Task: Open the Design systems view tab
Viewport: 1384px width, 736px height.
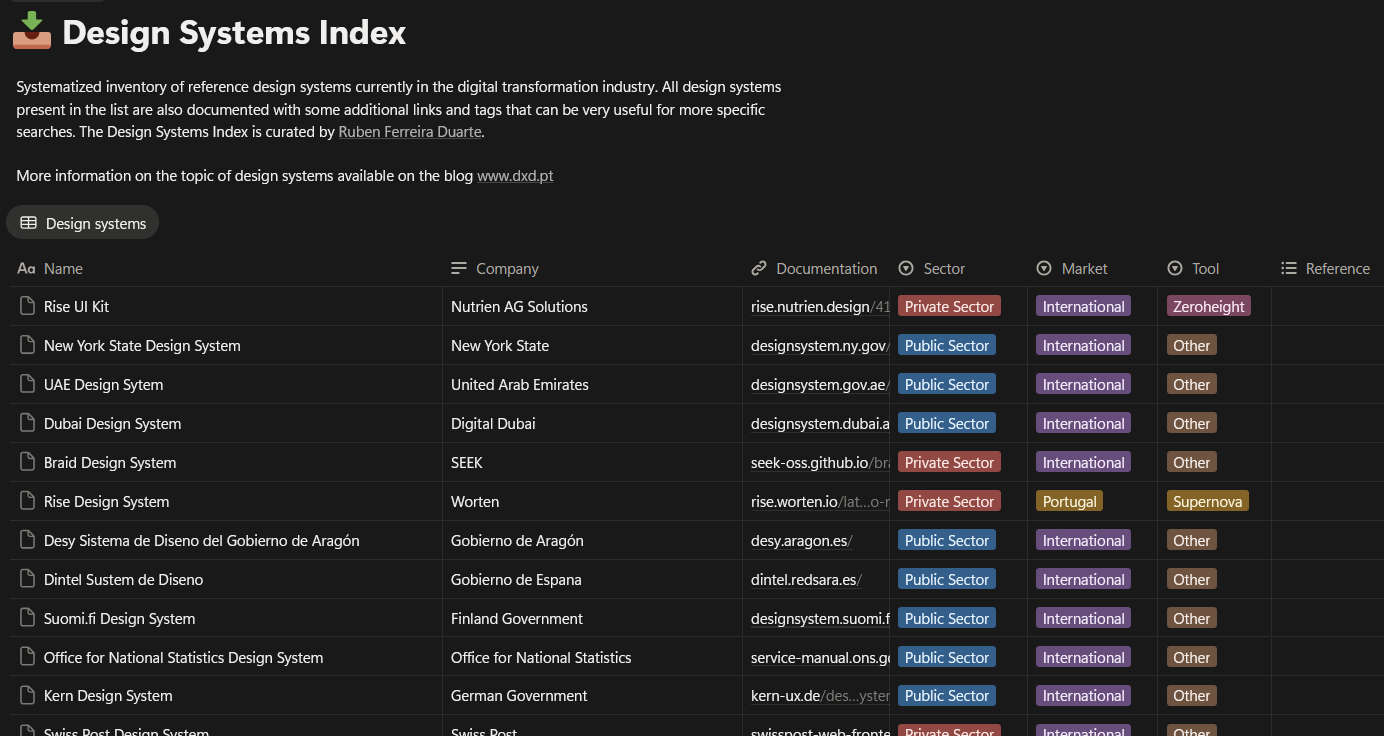Action: pos(82,223)
